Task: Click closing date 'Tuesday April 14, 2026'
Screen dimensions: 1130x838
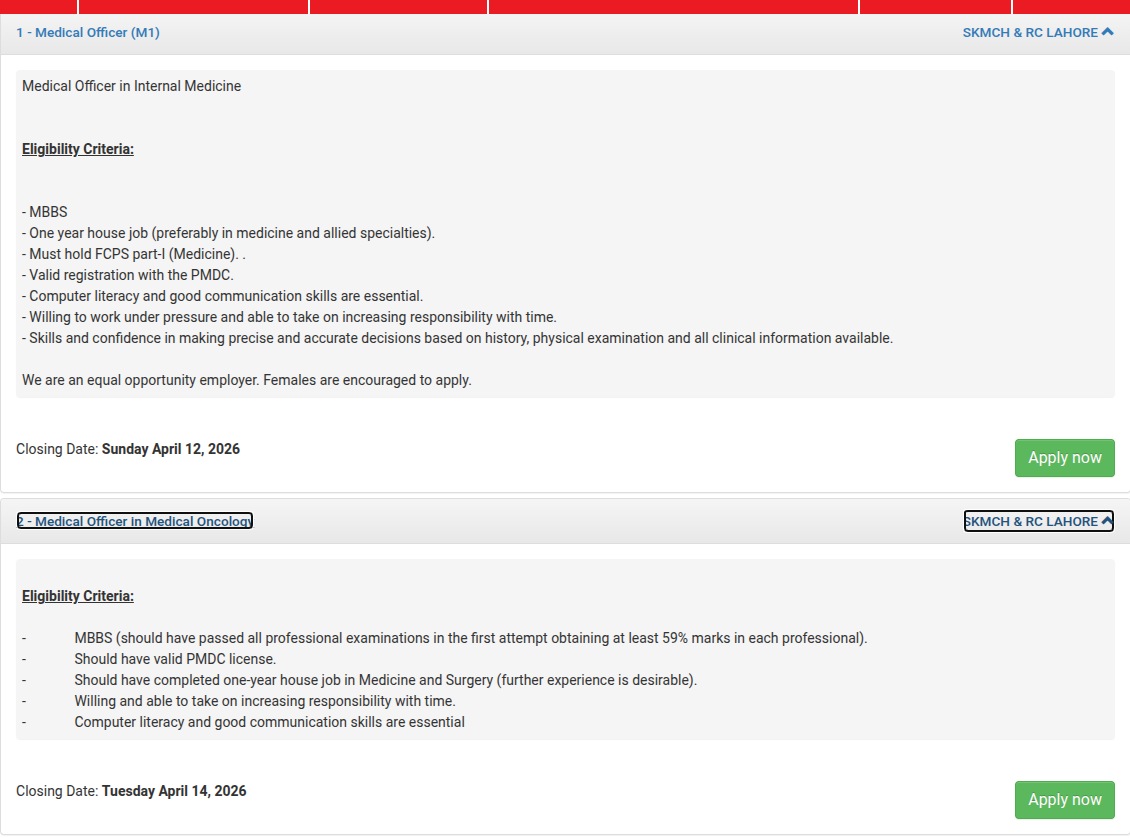Action: click(174, 791)
